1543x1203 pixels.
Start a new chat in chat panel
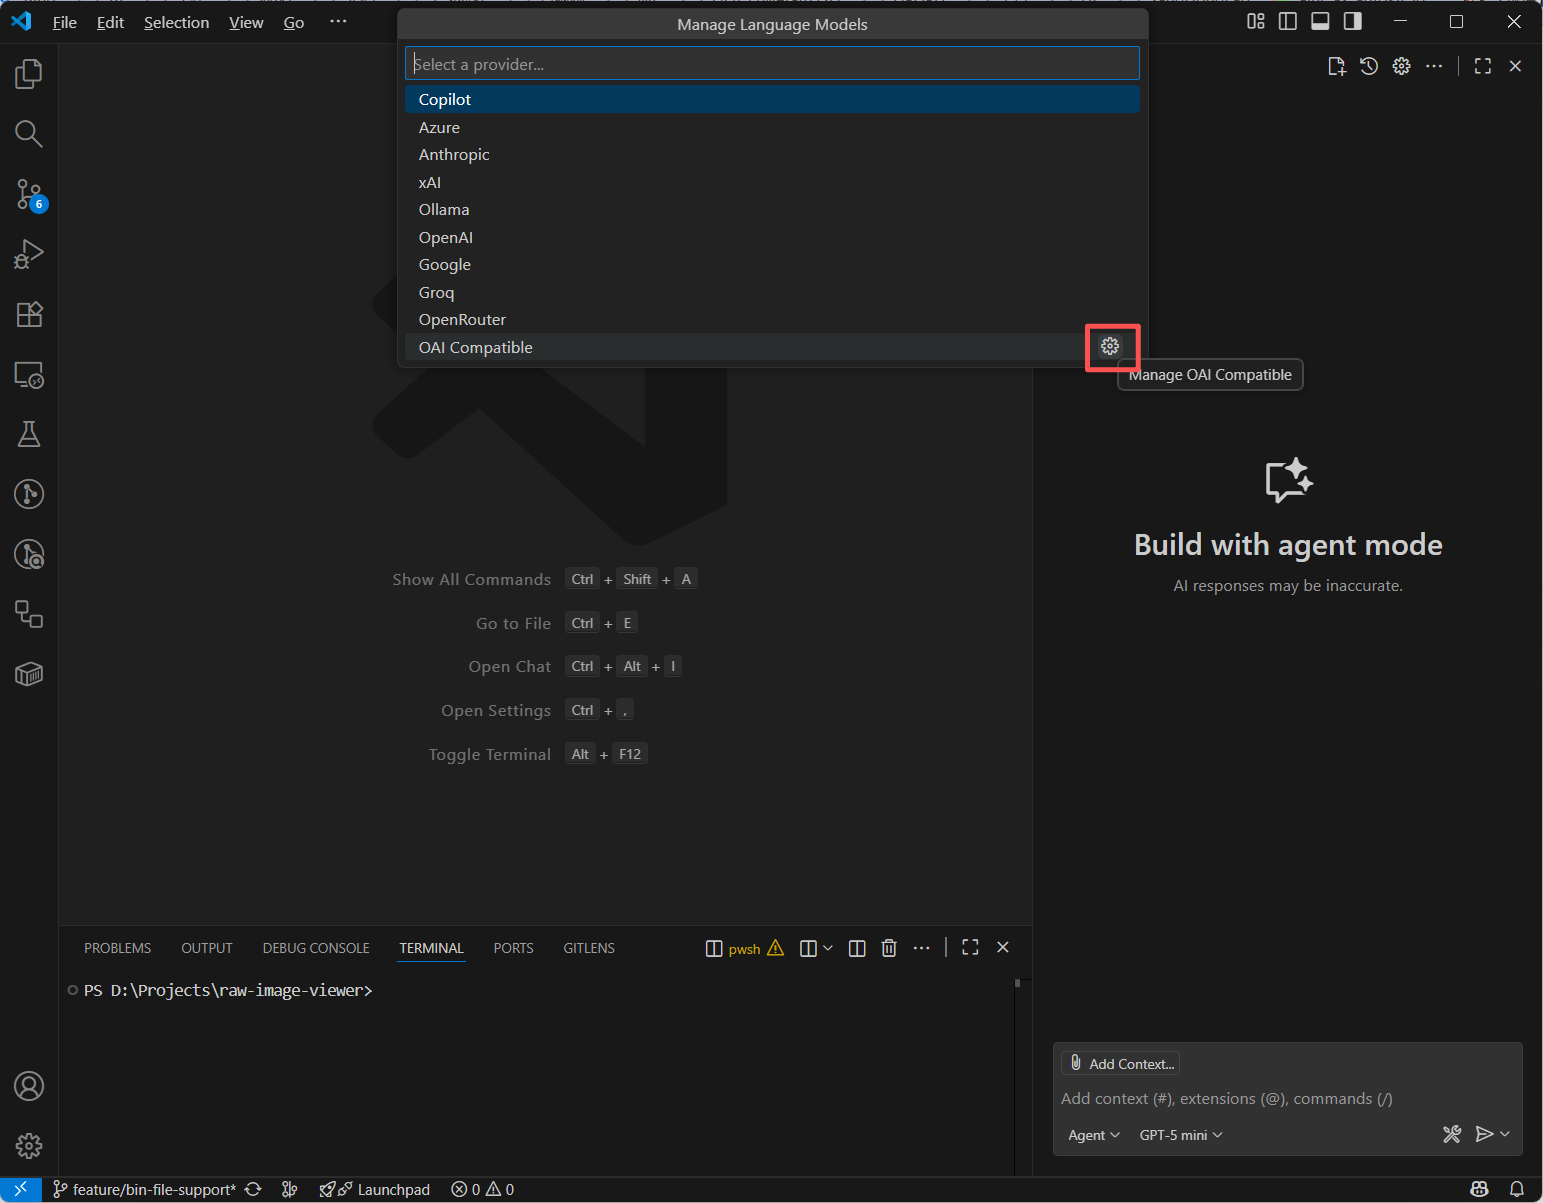pos(1337,66)
